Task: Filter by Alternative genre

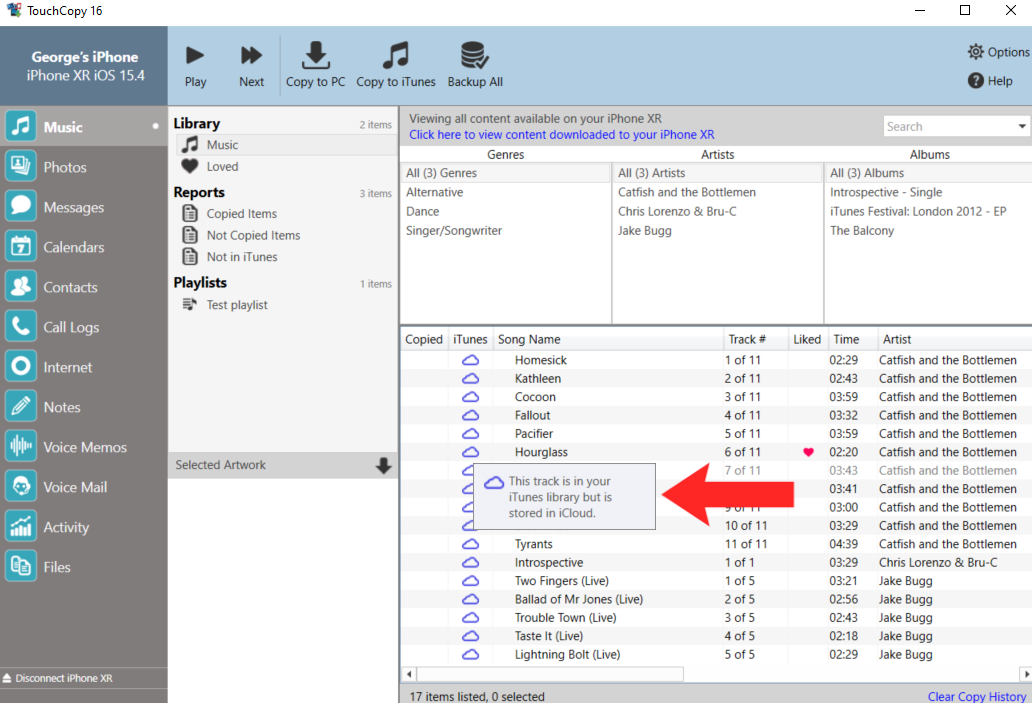Action: tap(434, 192)
